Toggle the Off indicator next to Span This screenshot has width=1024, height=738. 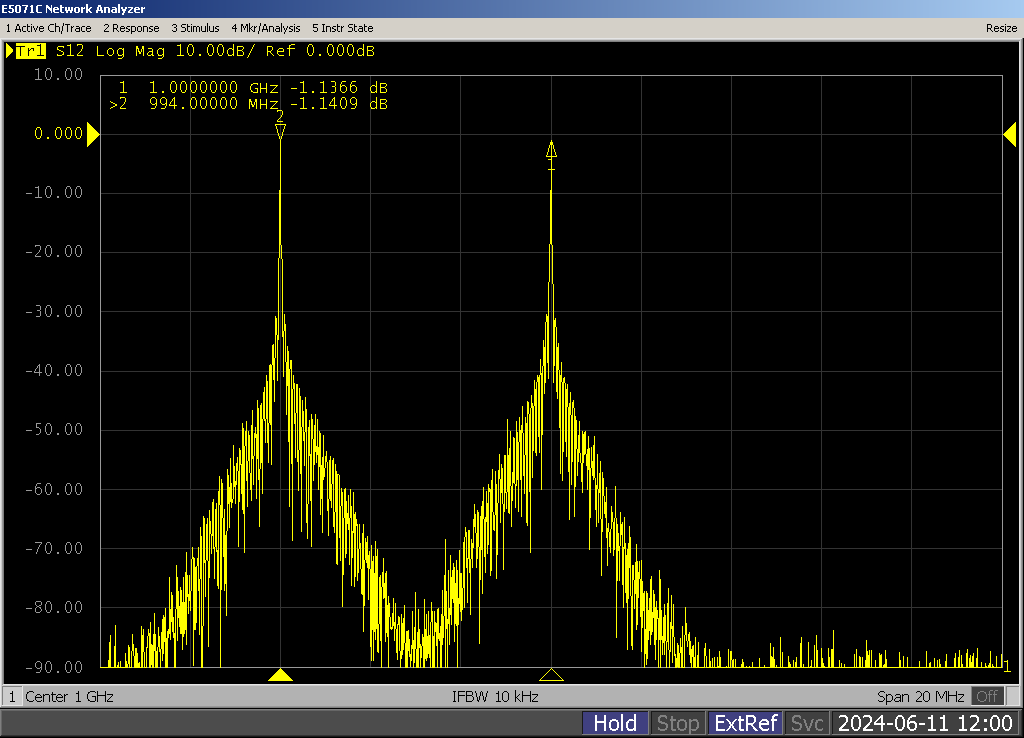[987, 696]
